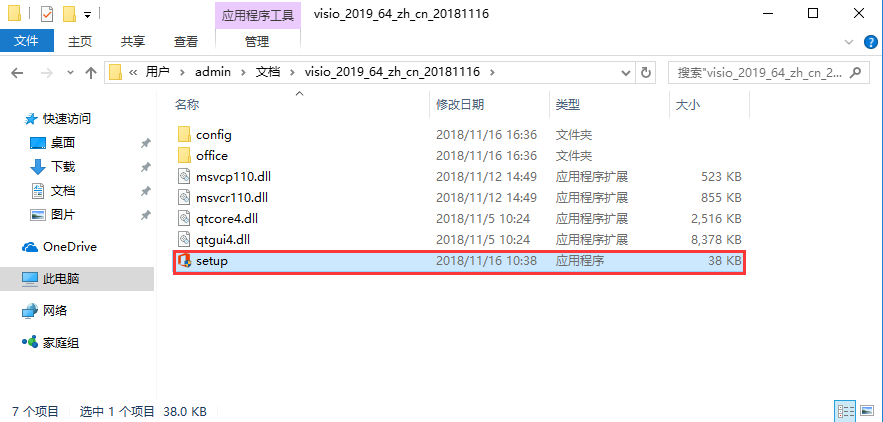This screenshot has height=422, width=883.
Task: Expand the address bar history dropdown
Action: 626,72
